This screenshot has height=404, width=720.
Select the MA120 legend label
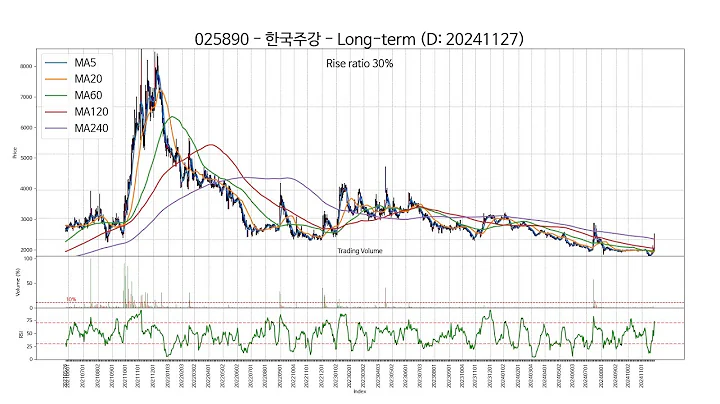point(91,112)
